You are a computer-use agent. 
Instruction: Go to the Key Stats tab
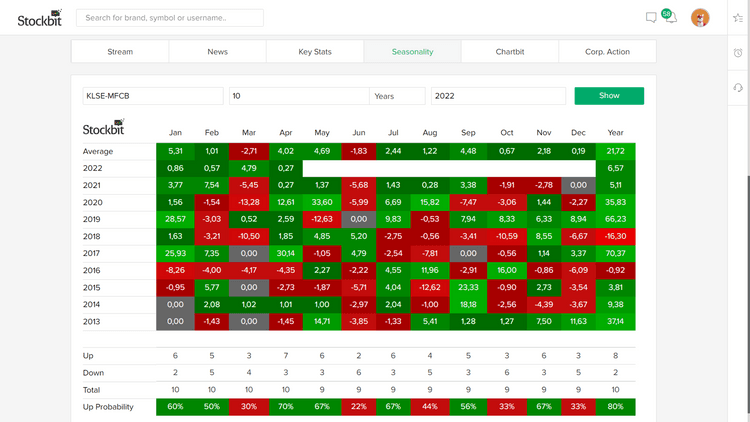point(315,52)
